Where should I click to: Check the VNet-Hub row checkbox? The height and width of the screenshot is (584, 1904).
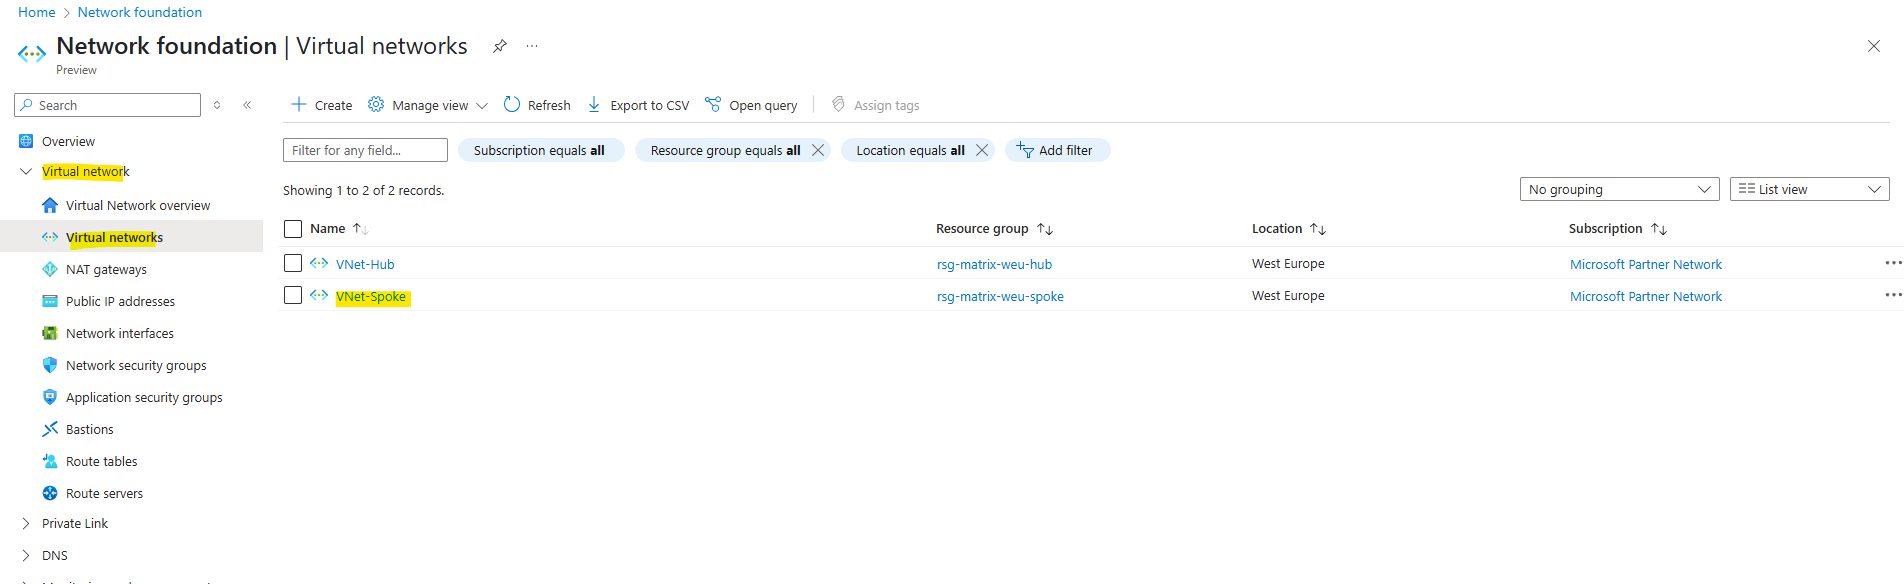pos(293,263)
